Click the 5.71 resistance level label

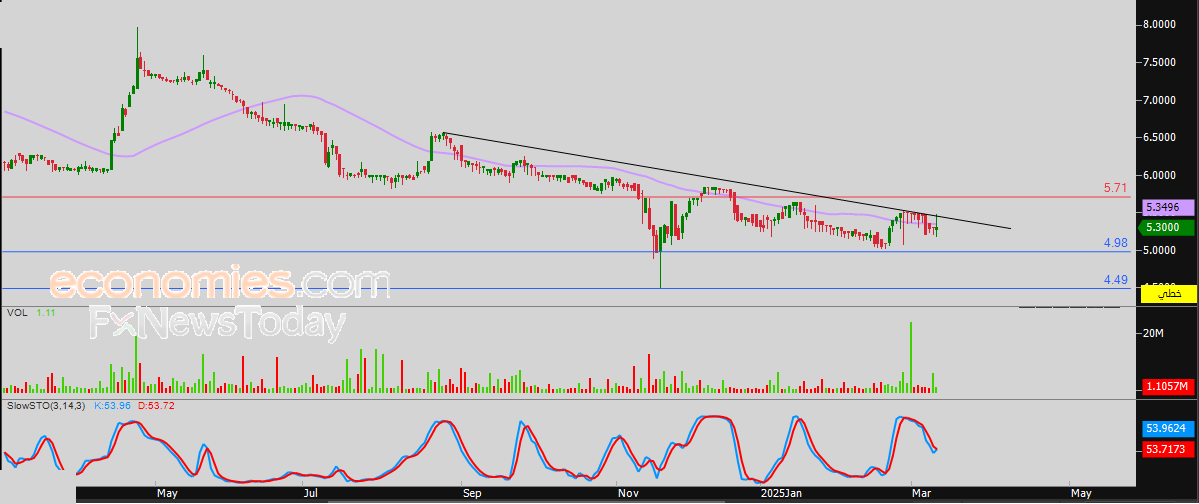(1116, 187)
